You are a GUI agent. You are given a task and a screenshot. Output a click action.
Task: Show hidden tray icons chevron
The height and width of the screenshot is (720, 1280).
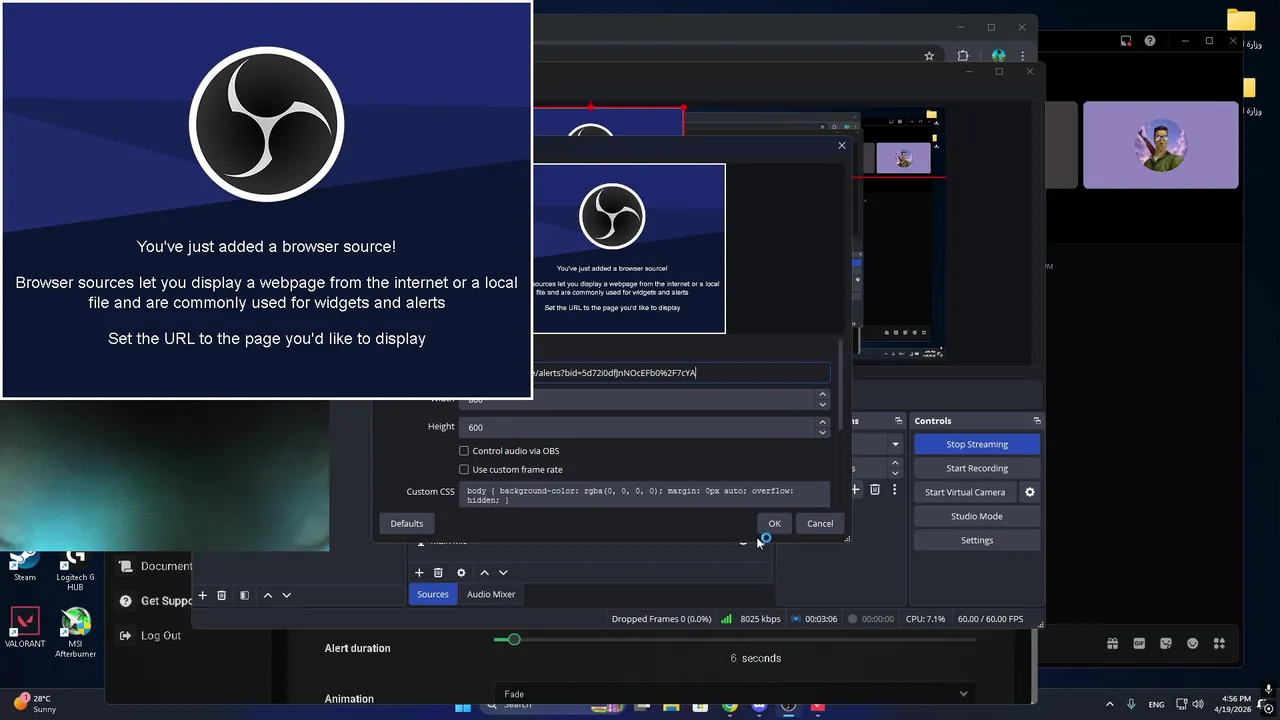coord(1109,704)
